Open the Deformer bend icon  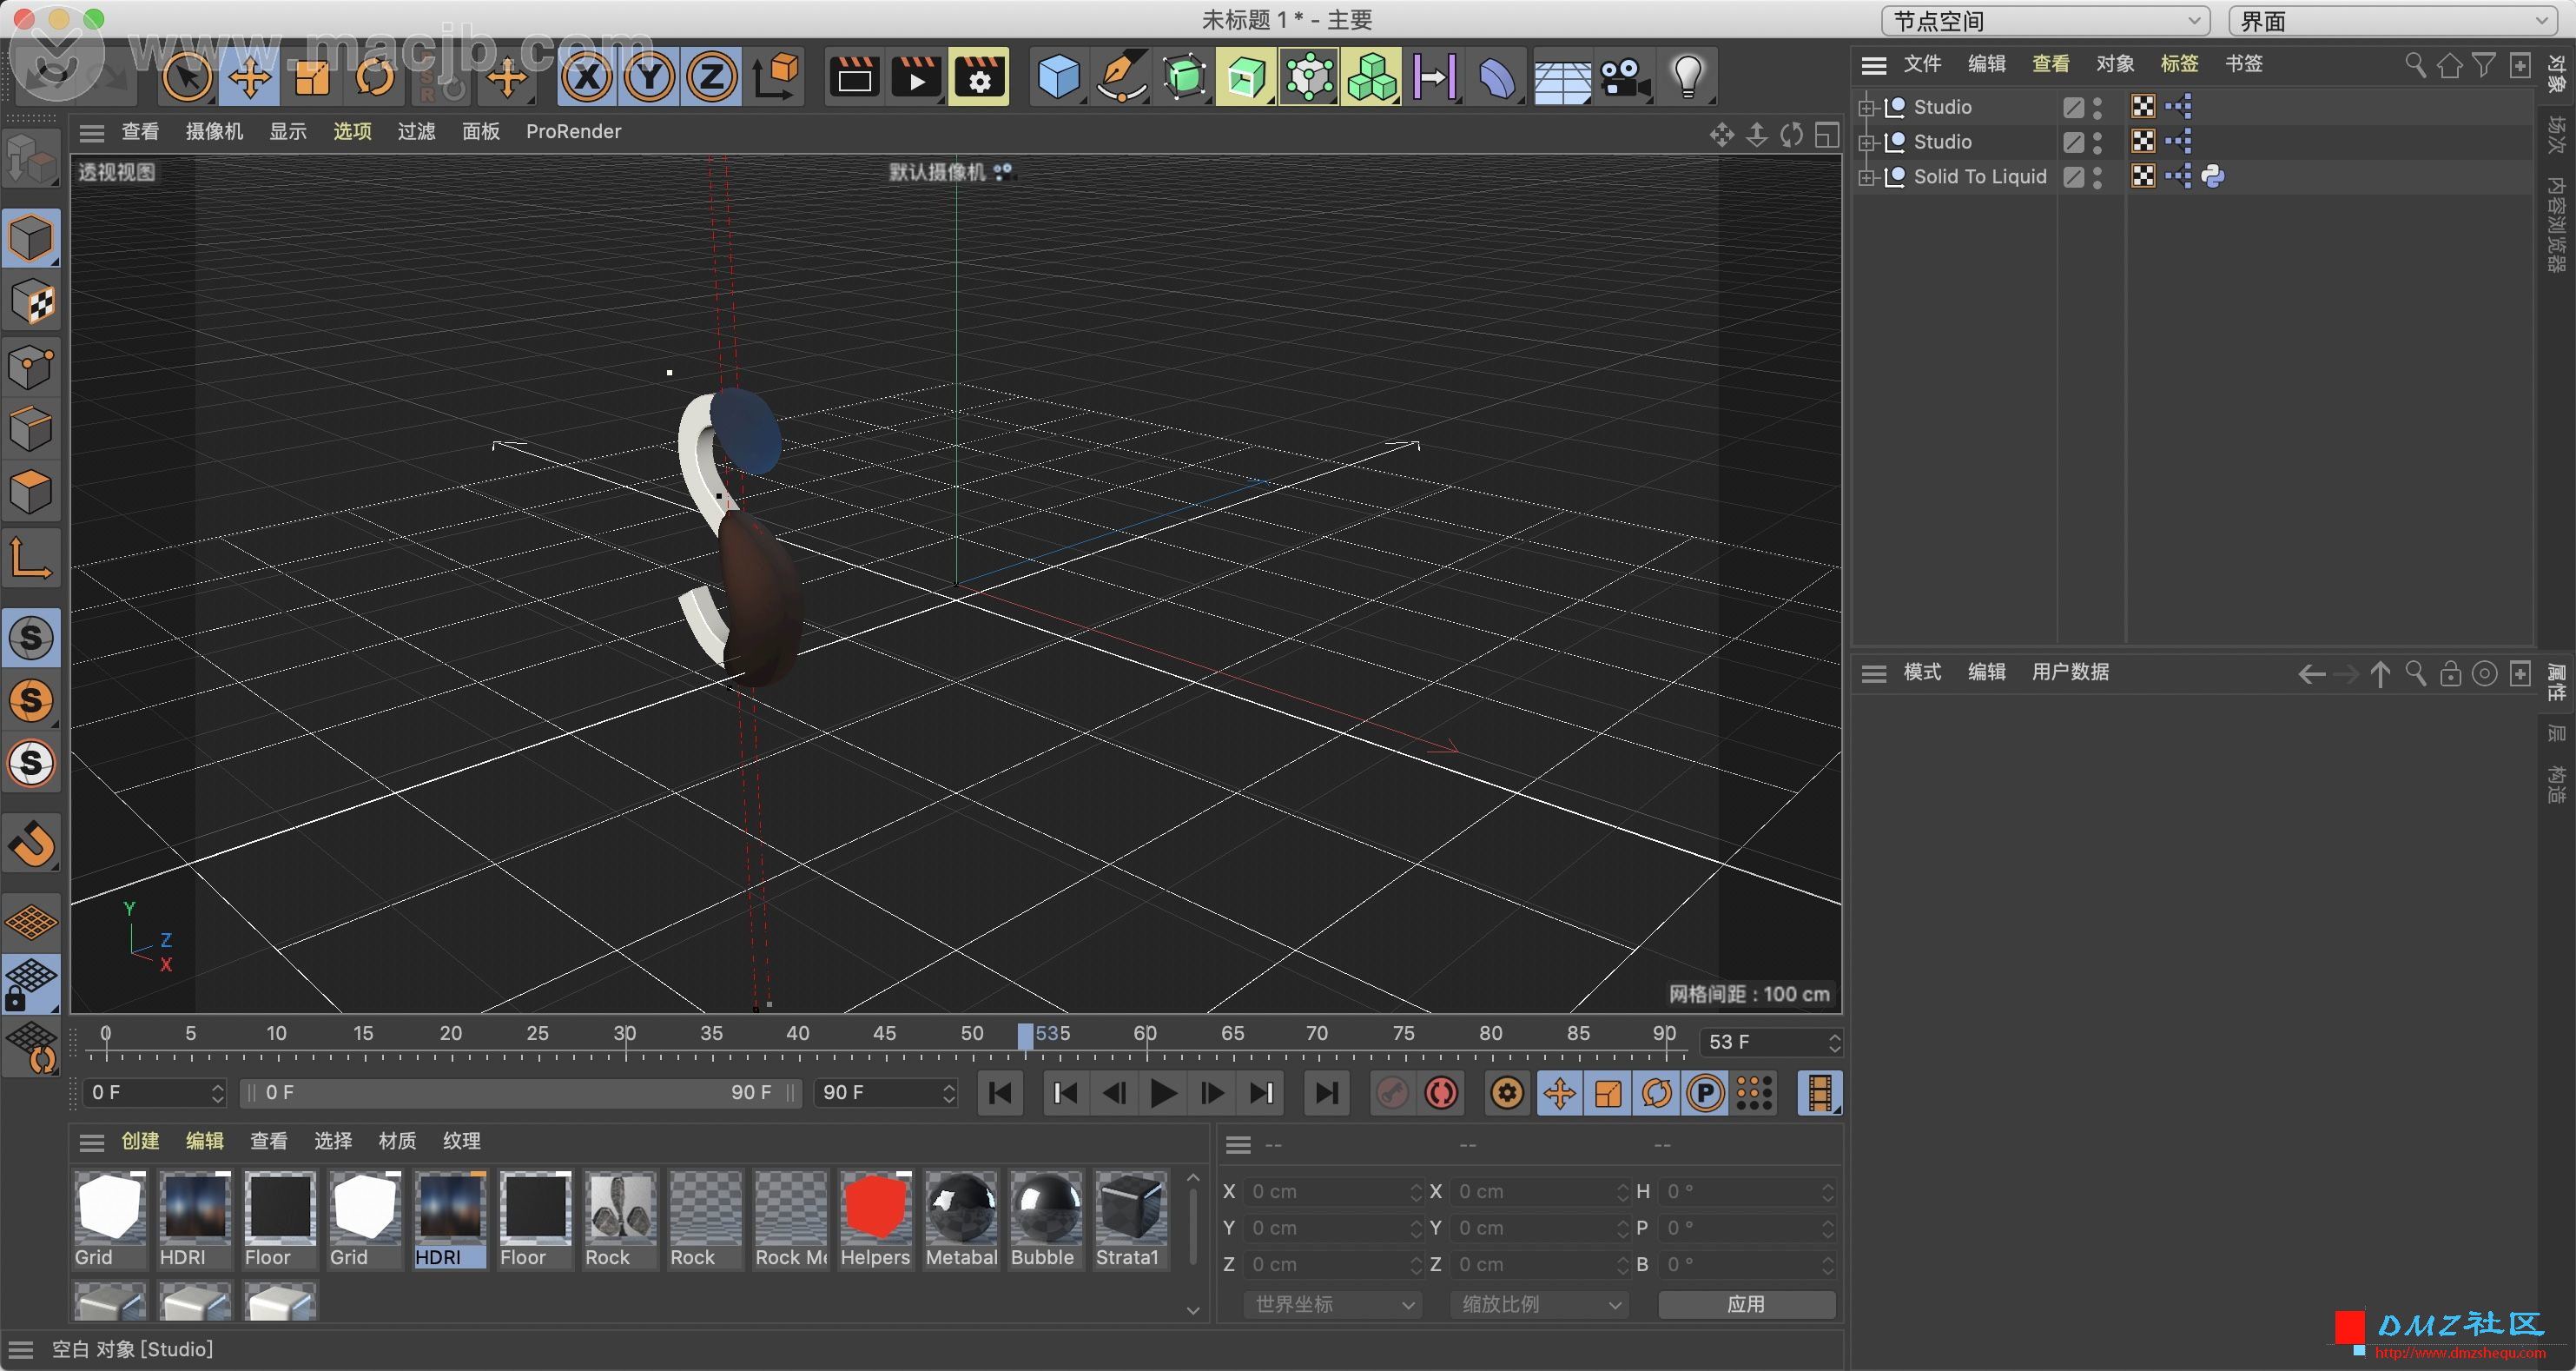click(1497, 77)
